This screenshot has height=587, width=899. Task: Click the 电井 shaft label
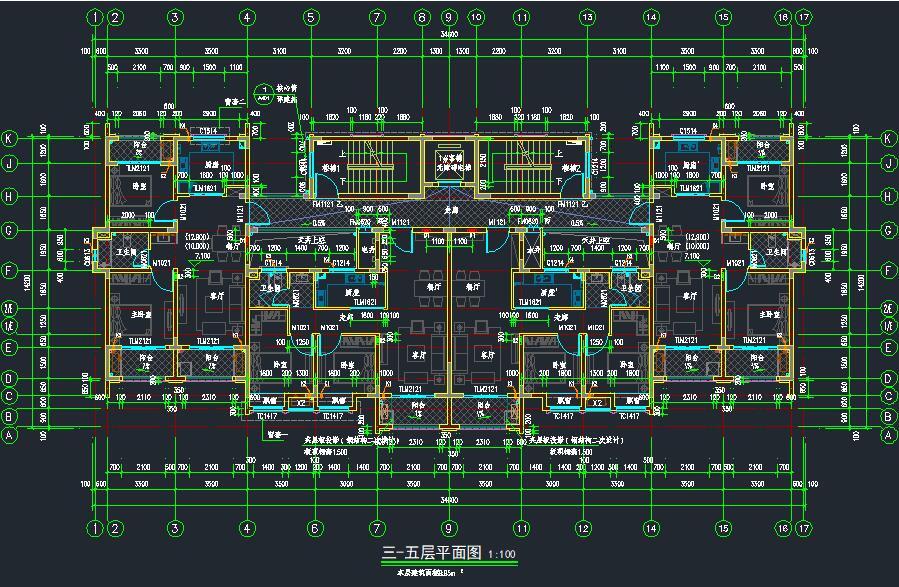(367, 249)
